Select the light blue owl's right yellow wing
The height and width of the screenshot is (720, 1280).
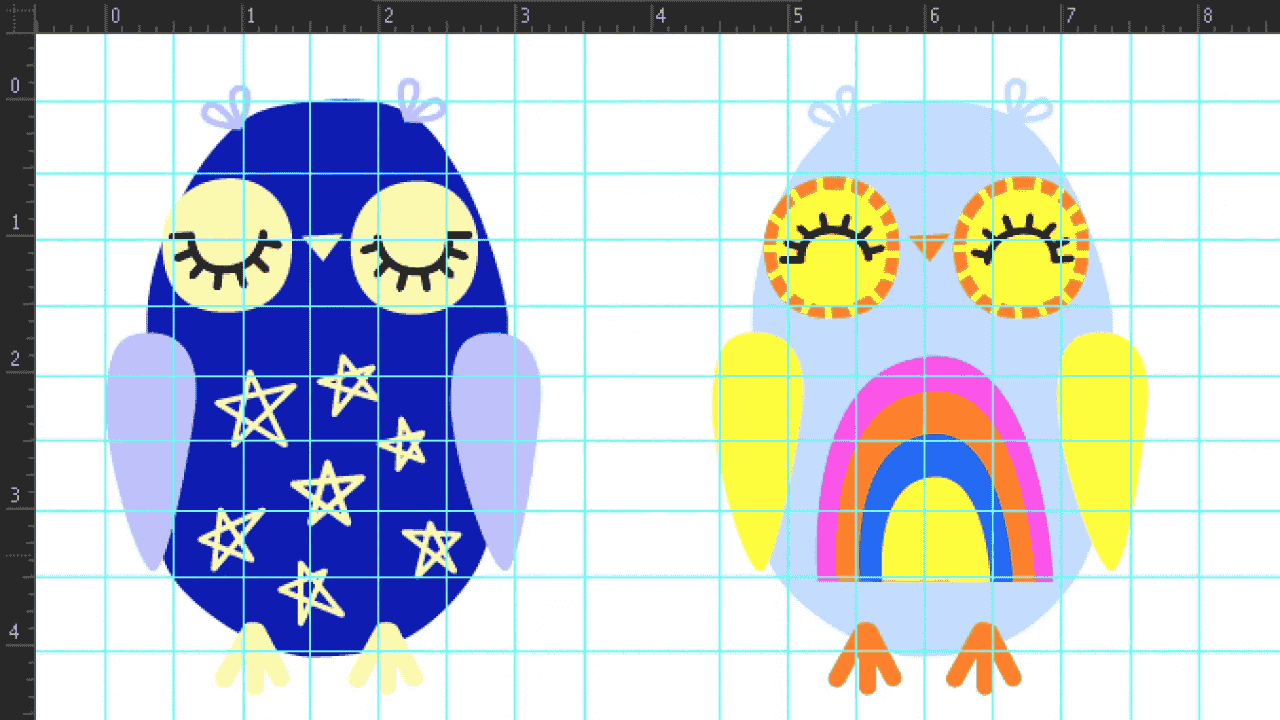tap(1103, 440)
